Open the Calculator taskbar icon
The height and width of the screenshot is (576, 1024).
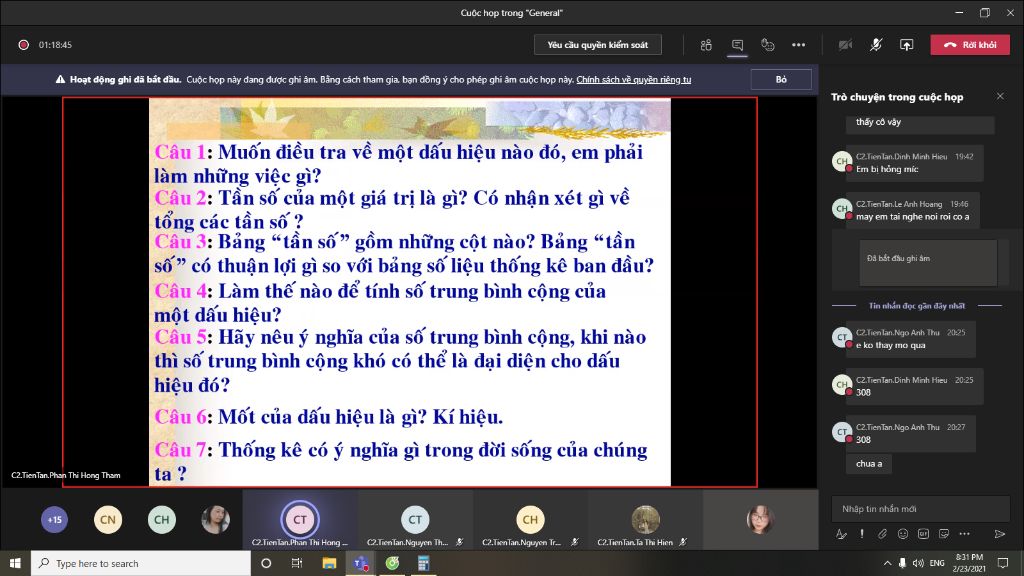[423, 563]
